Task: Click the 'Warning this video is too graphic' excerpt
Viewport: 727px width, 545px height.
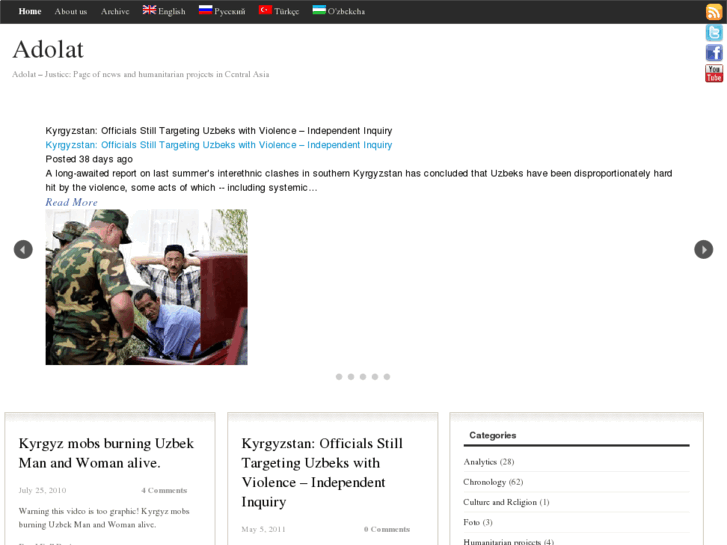Action: tap(104, 518)
